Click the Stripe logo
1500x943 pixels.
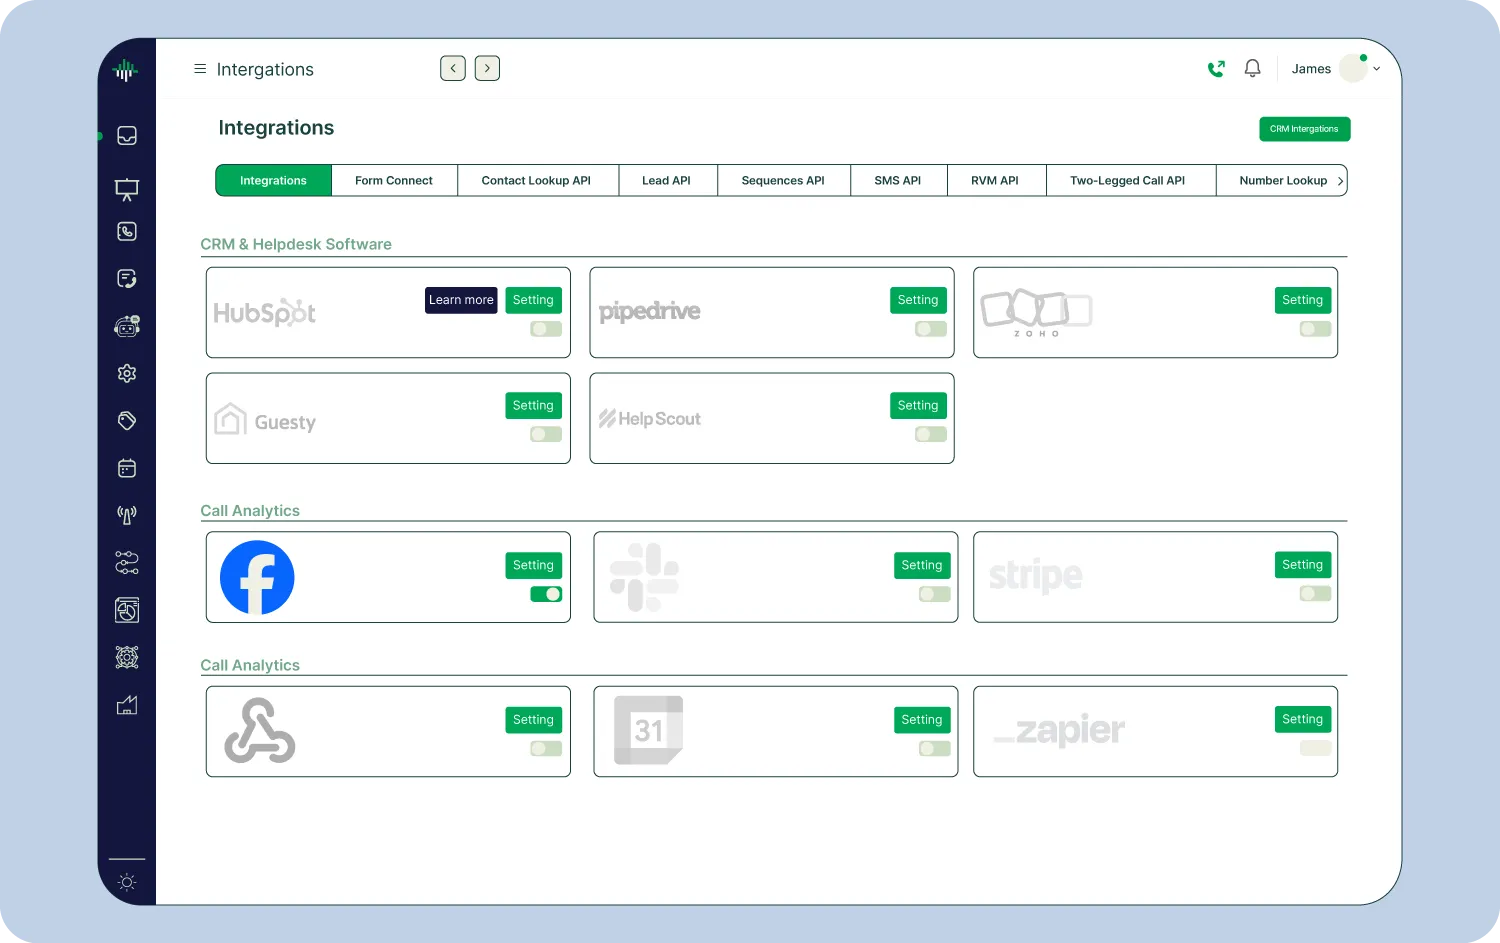[x=1036, y=576]
